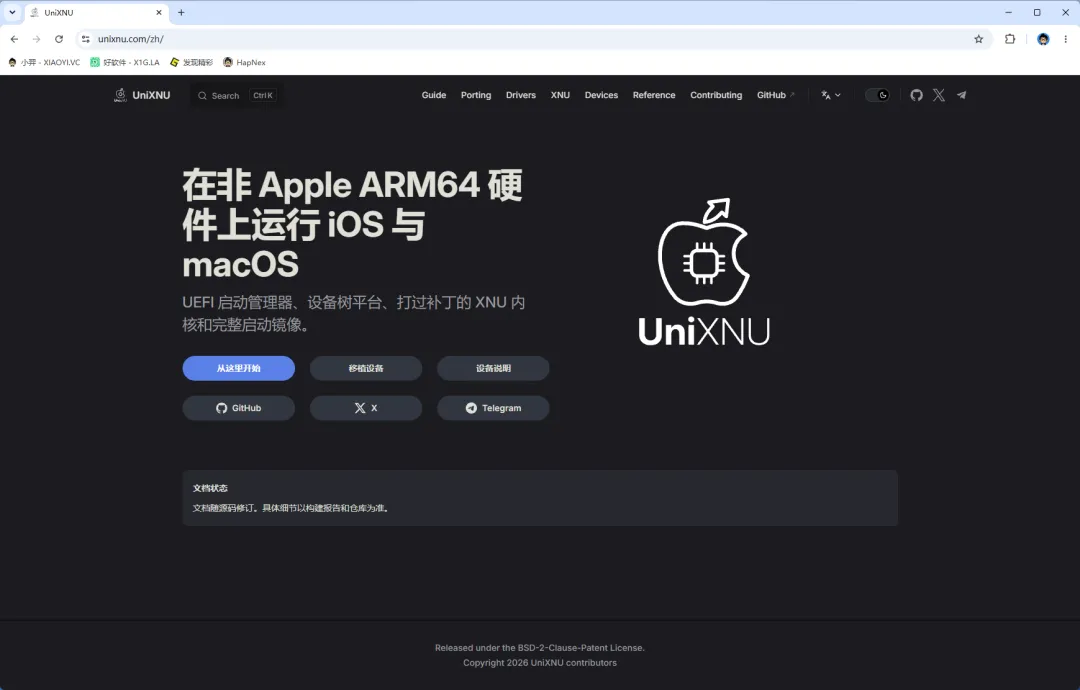The height and width of the screenshot is (690, 1080).
Task: Open language translation dropdown
Action: click(831, 95)
